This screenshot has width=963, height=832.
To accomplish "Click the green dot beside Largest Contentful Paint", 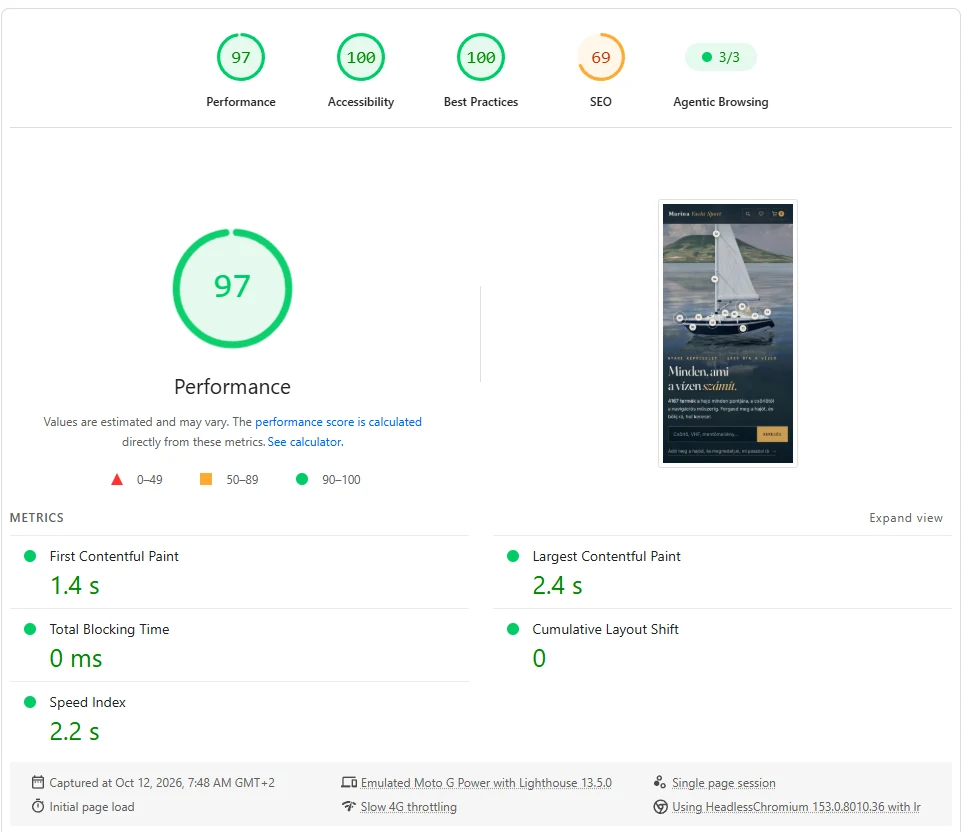I will (x=513, y=556).
